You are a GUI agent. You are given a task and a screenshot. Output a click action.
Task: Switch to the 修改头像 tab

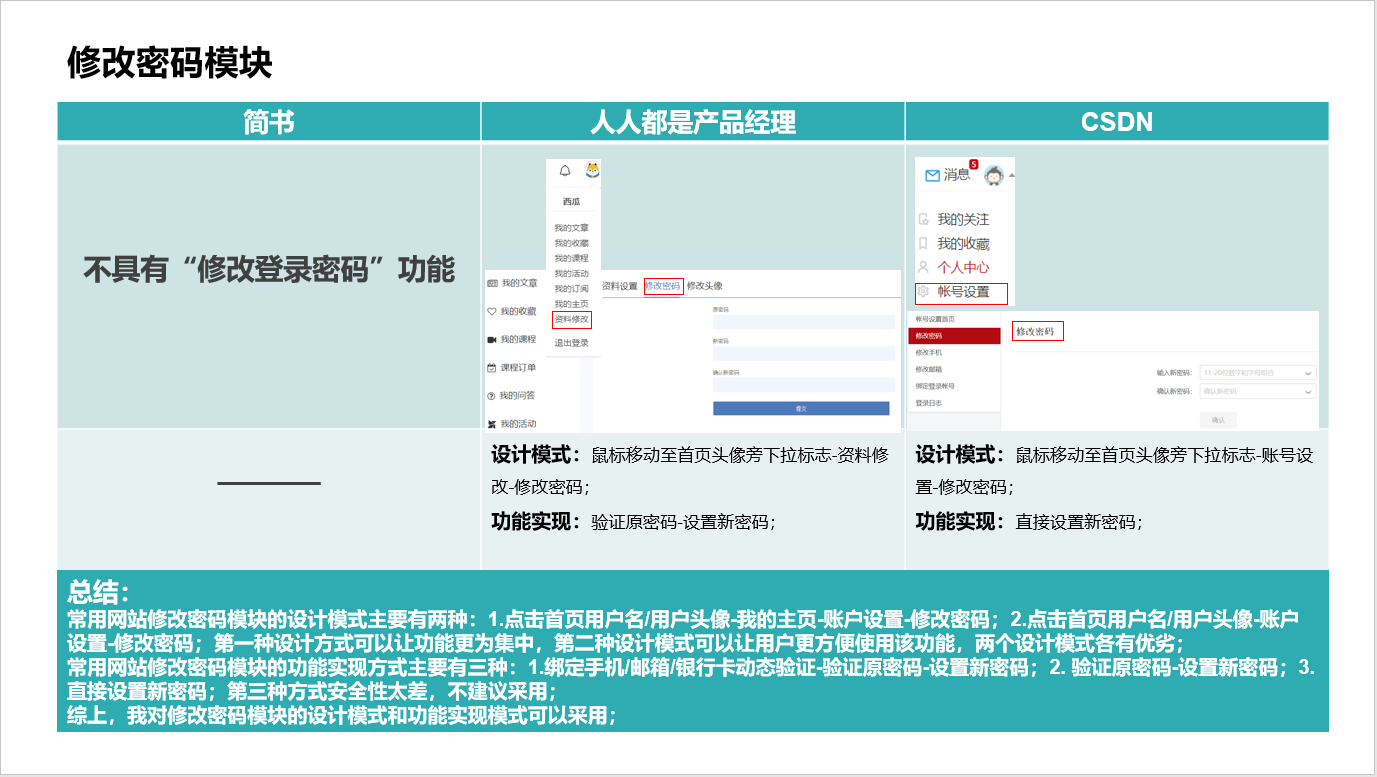pyautogui.click(x=705, y=286)
